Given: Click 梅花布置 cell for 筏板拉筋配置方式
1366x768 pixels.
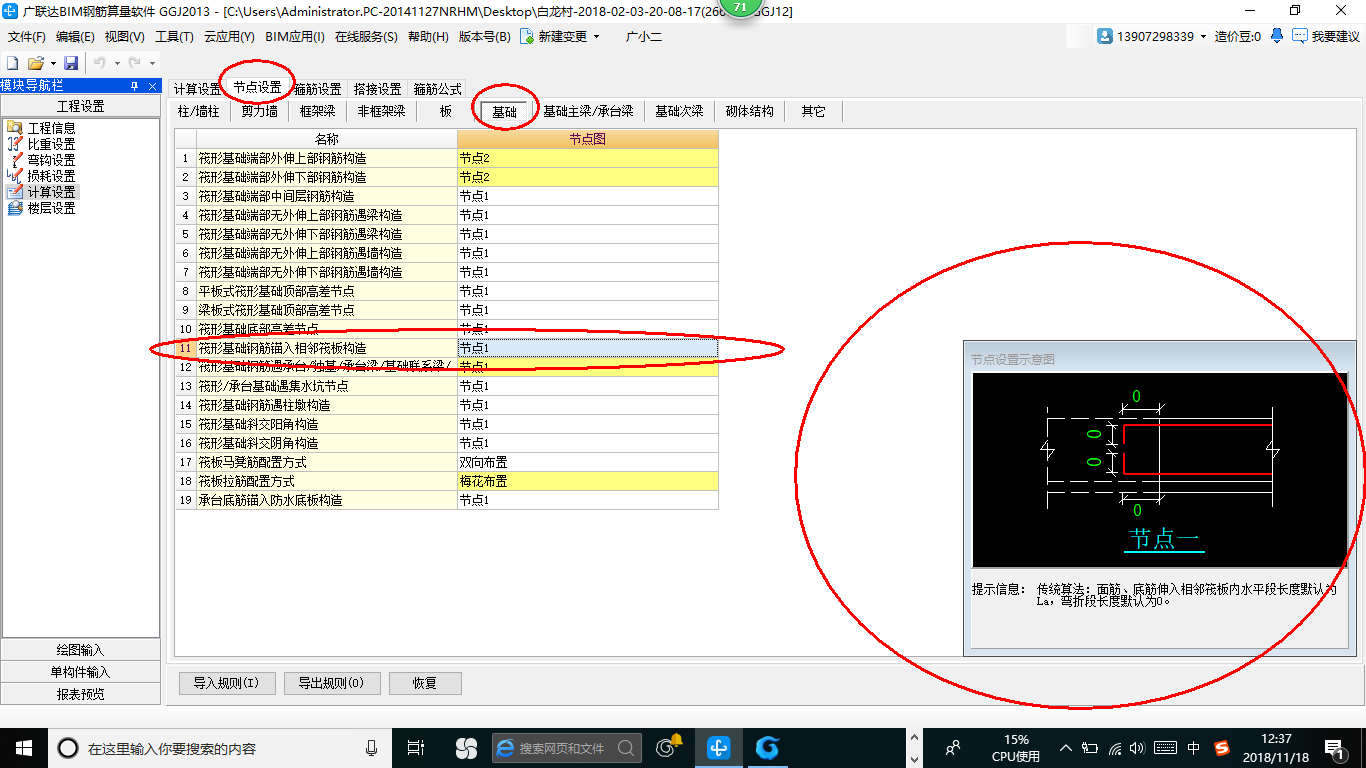Looking at the screenshot, I should pos(587,481).
